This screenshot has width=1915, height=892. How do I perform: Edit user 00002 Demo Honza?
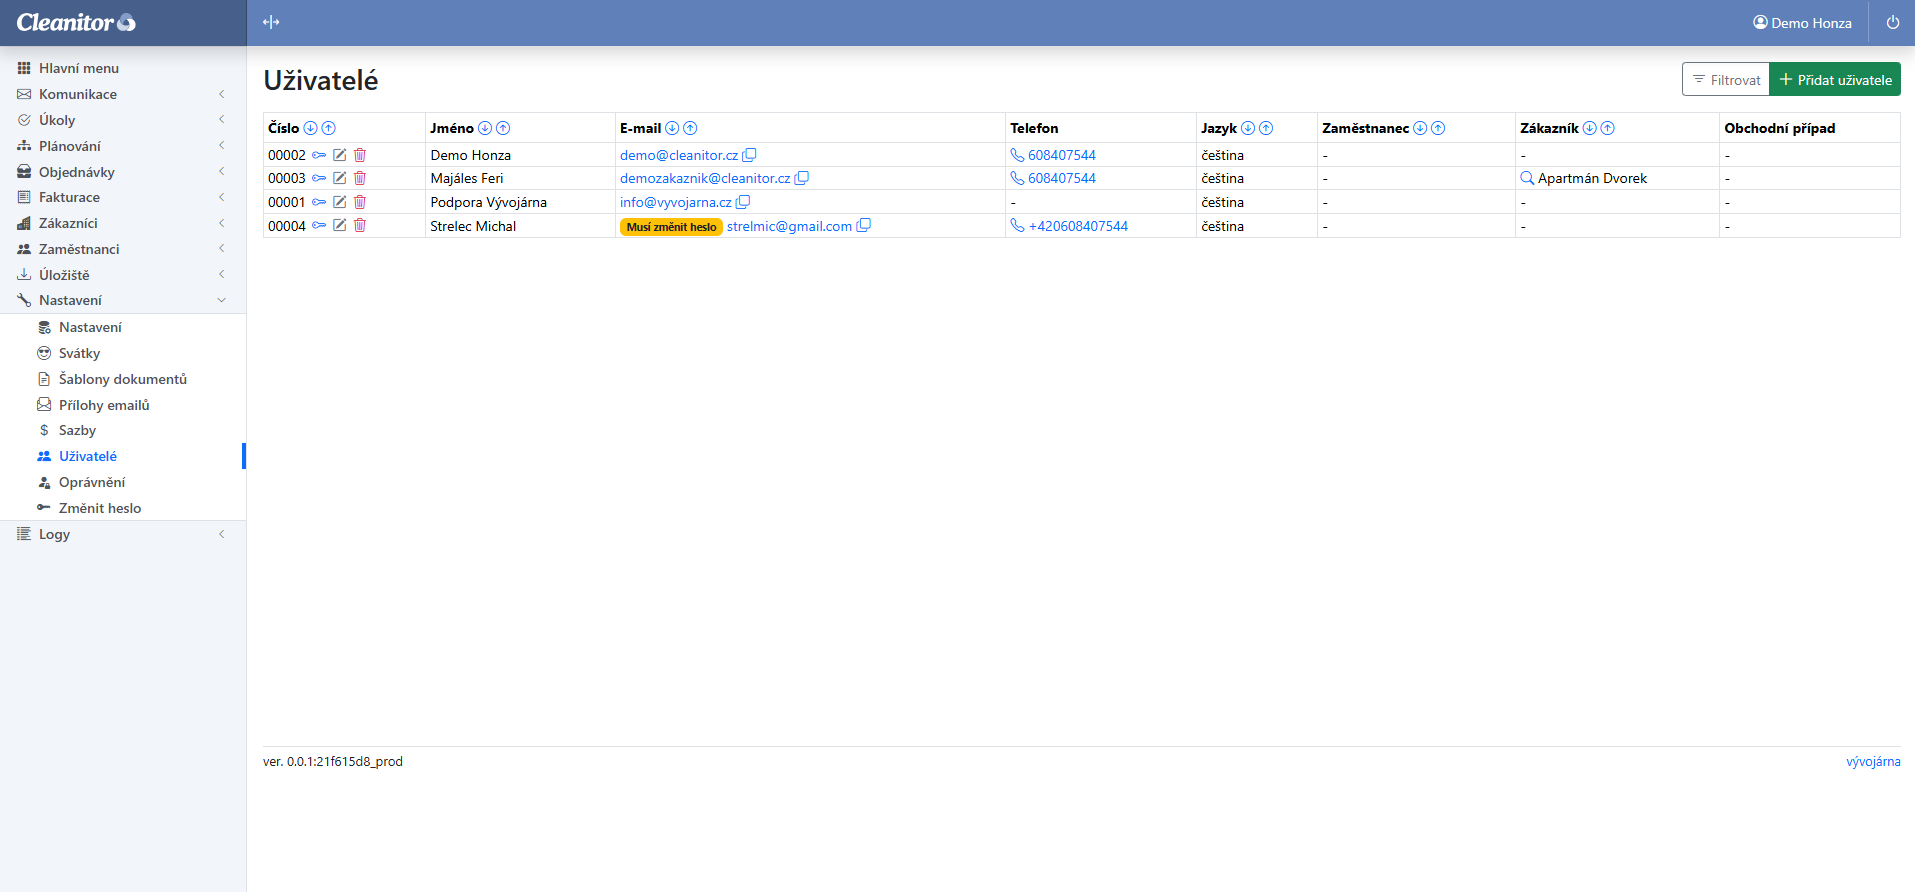[340, 155]
